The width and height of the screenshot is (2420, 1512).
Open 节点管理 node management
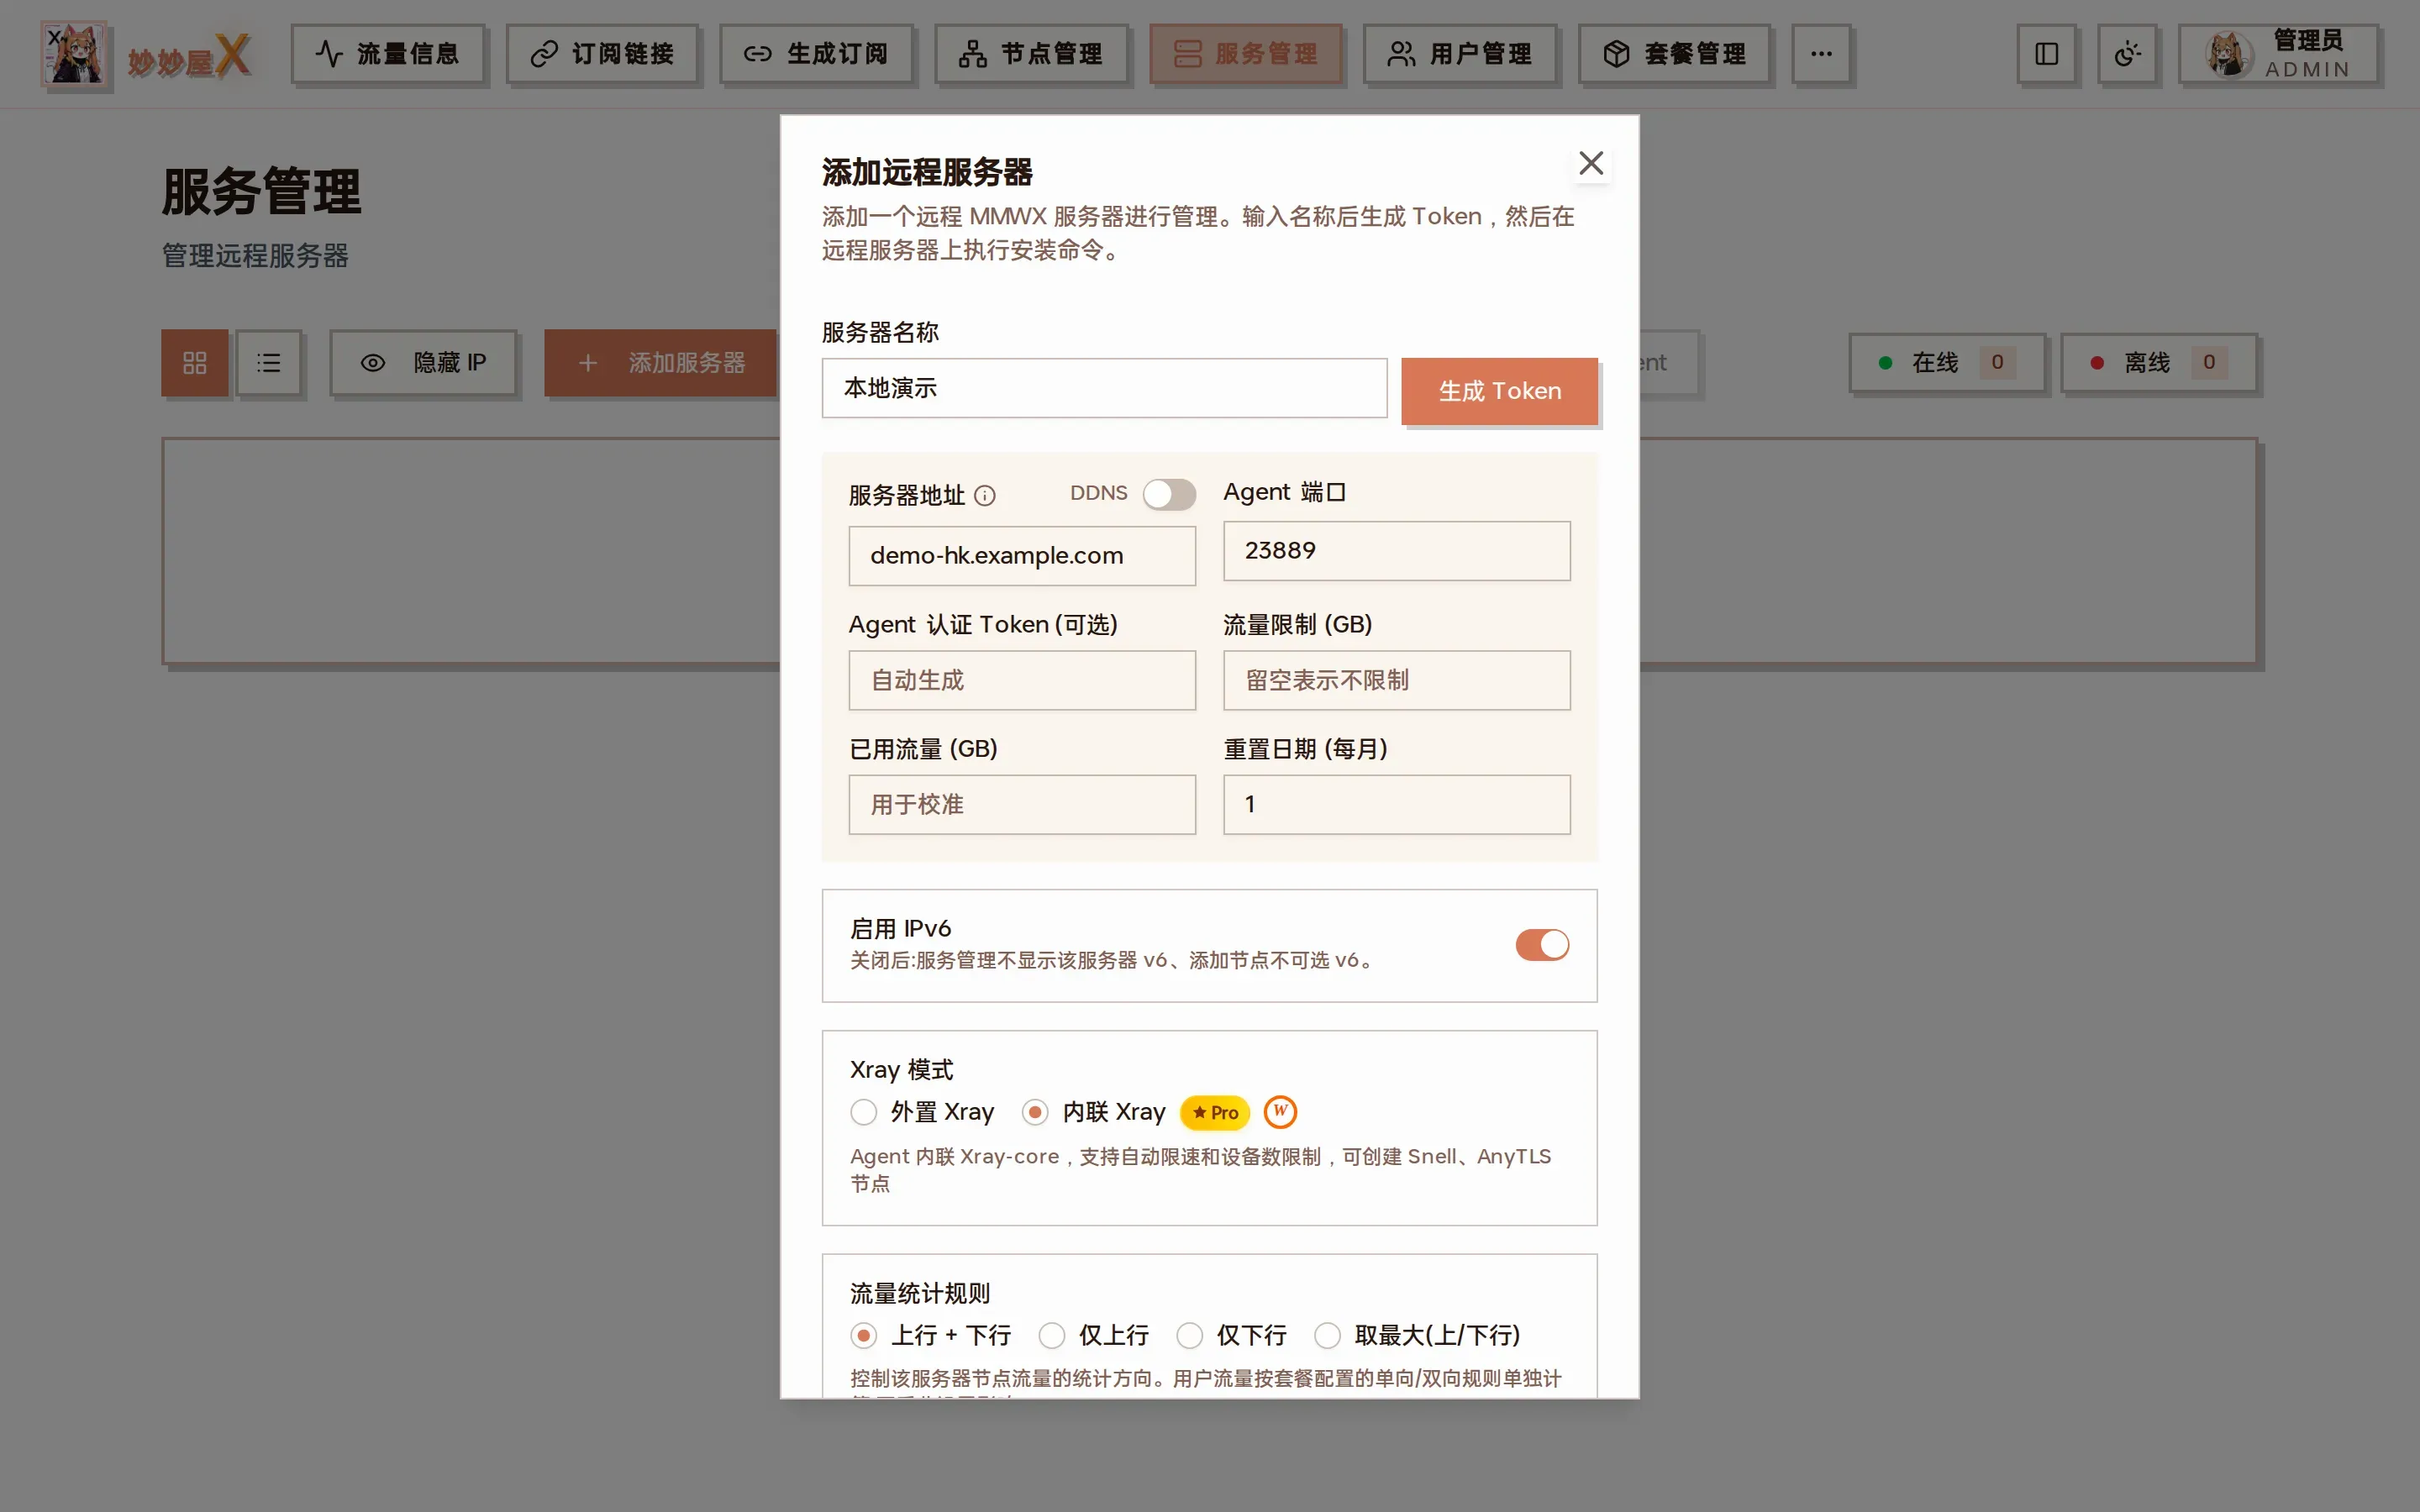click(1031, 54)
